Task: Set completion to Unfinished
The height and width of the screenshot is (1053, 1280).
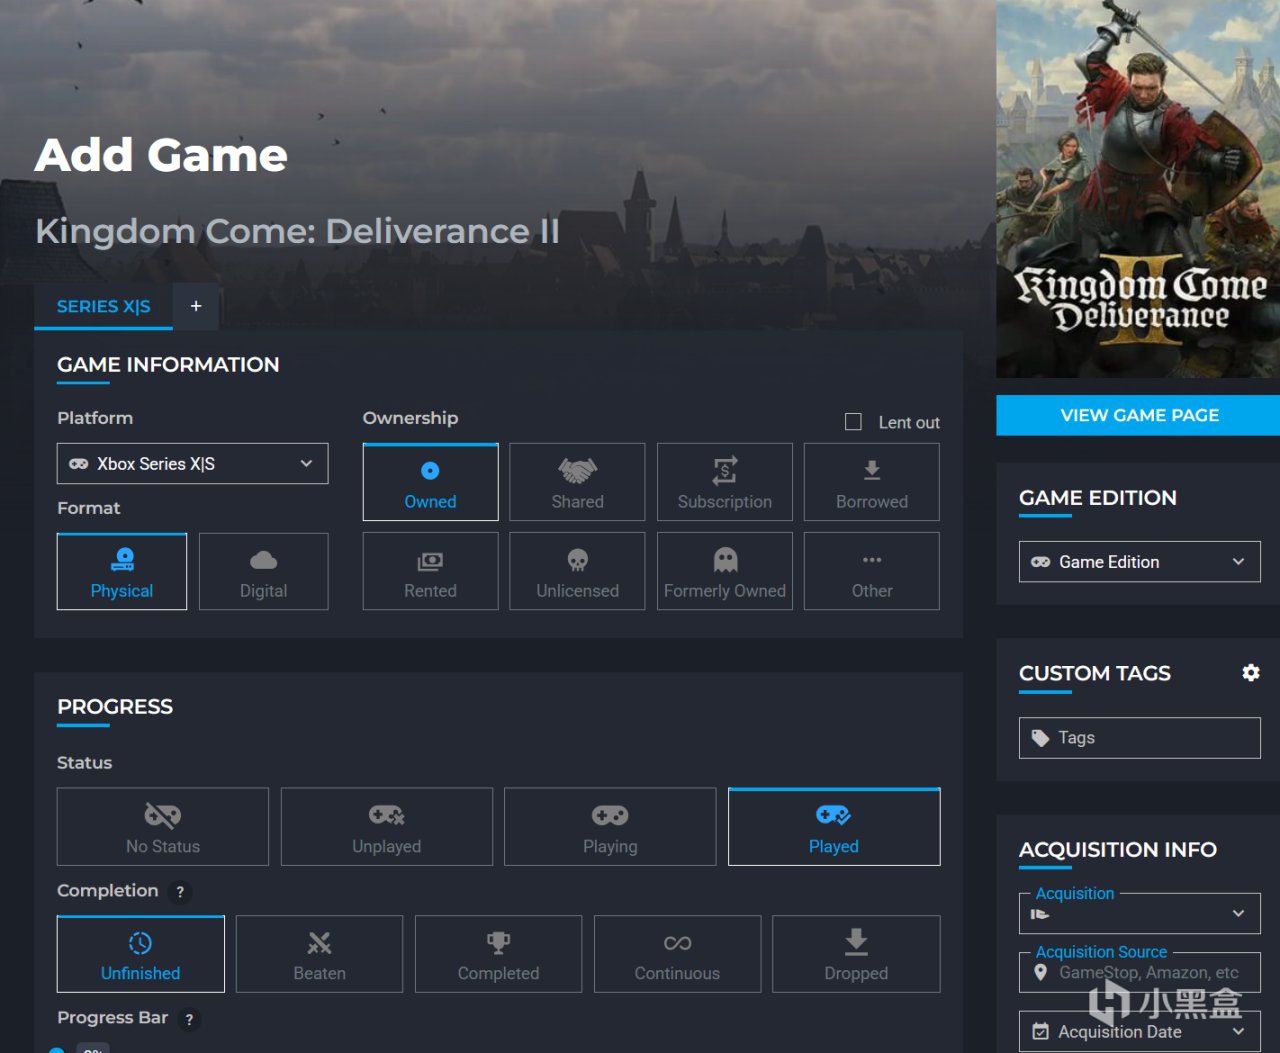Action: point(141,954)
